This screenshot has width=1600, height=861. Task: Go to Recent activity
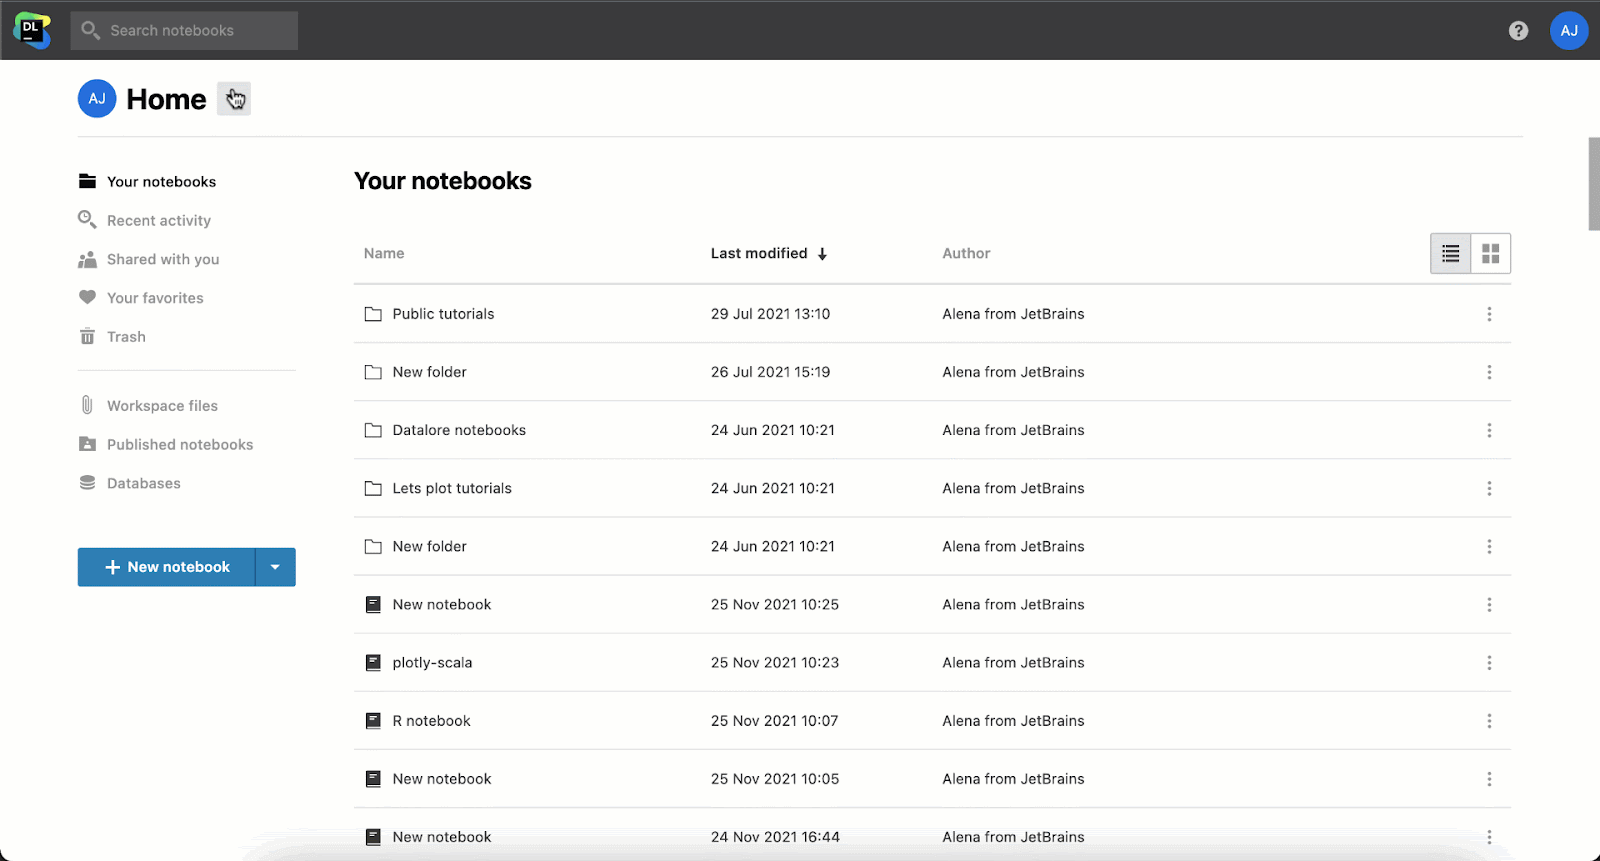158,221
